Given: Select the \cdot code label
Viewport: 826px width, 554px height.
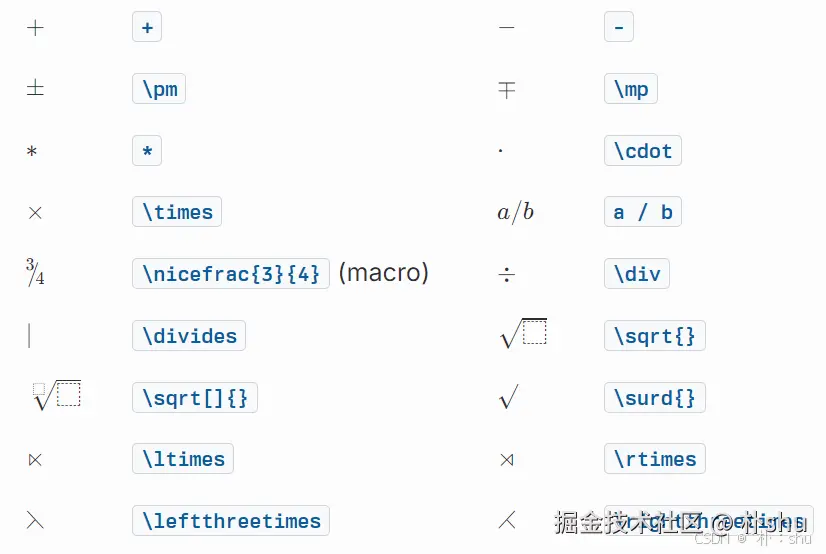Looking at the screenshot, I should [643, 151].
